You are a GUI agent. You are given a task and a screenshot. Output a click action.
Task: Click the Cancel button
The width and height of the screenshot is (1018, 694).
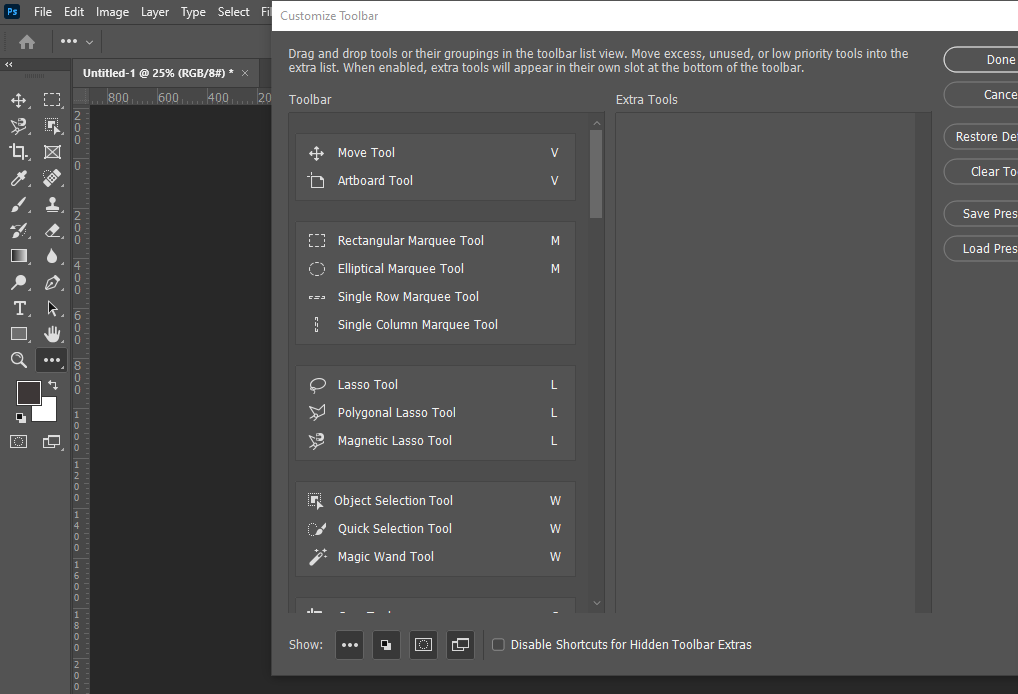(x=981, y=95)
